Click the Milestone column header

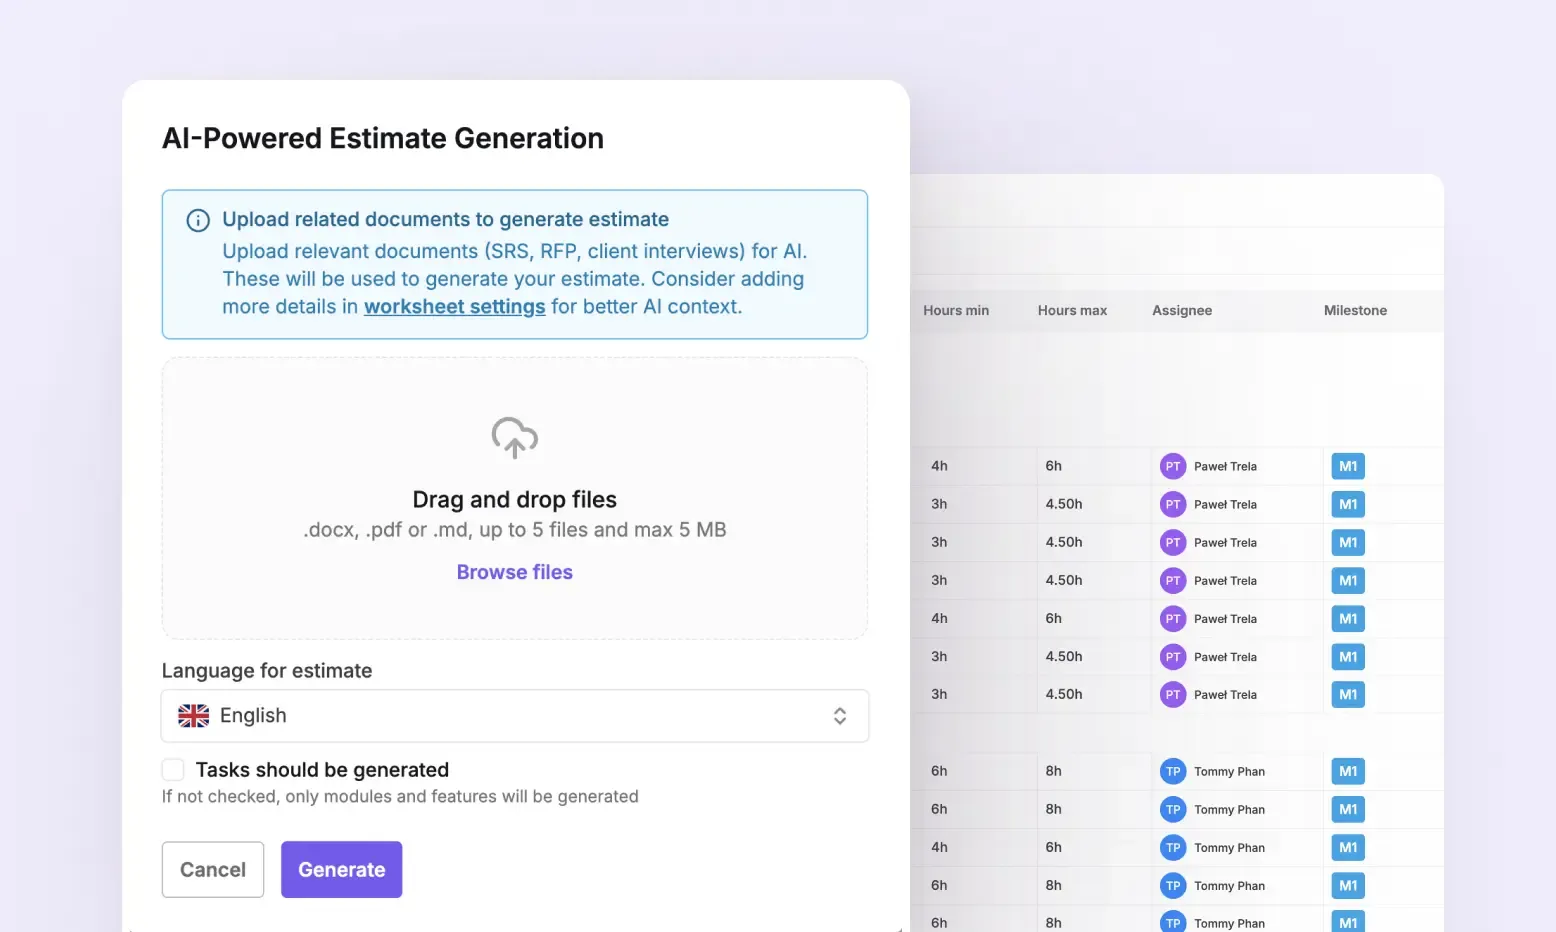click(x=1355, y=310)
